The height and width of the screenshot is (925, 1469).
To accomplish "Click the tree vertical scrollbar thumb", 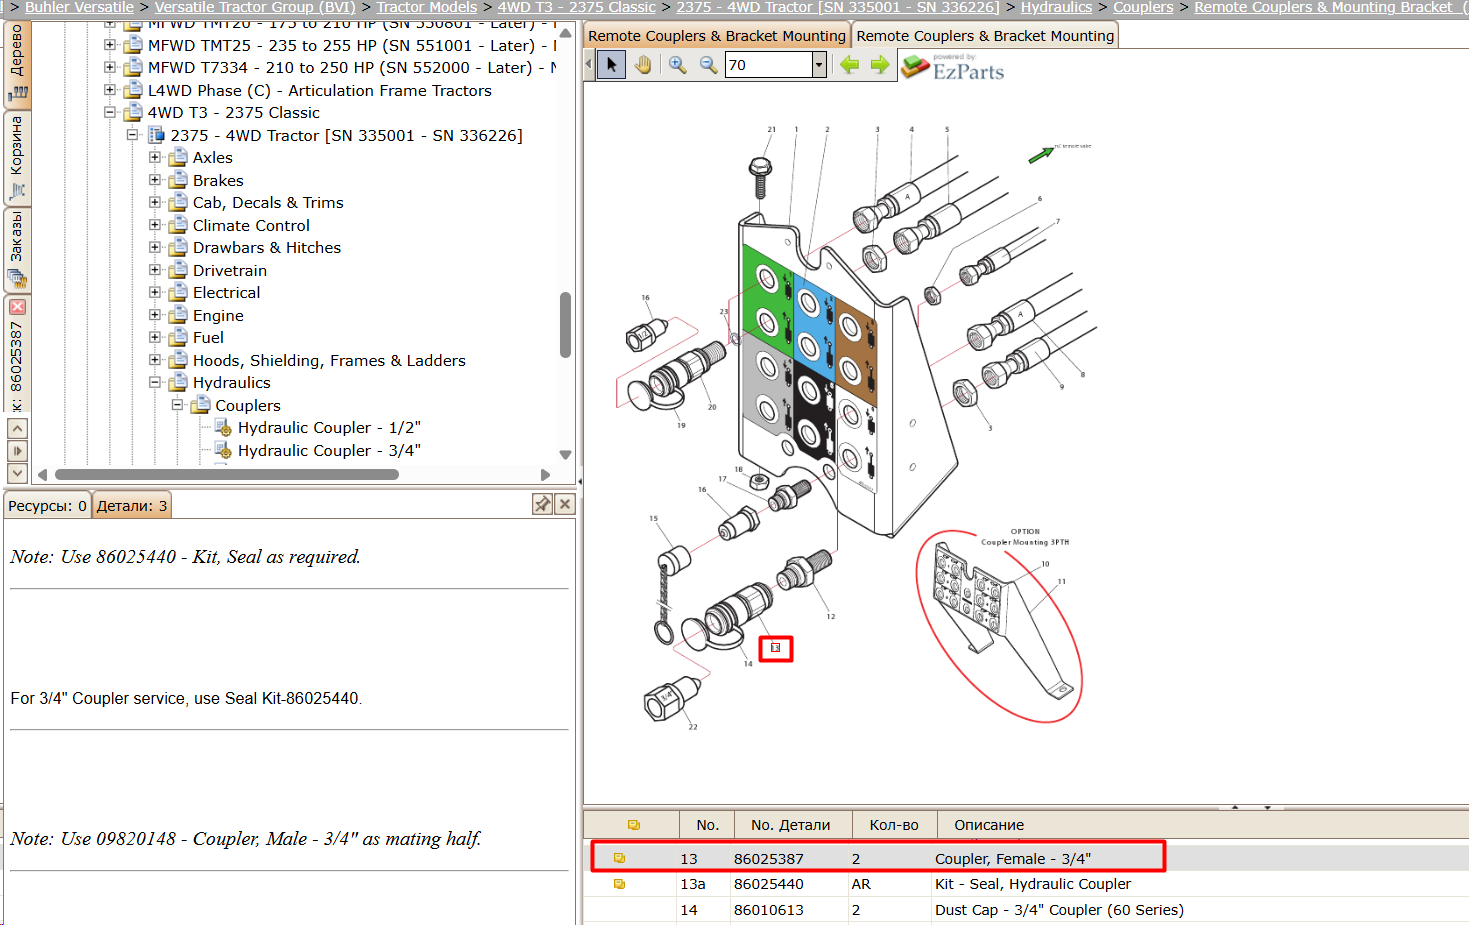I will [x=565, y=324].
